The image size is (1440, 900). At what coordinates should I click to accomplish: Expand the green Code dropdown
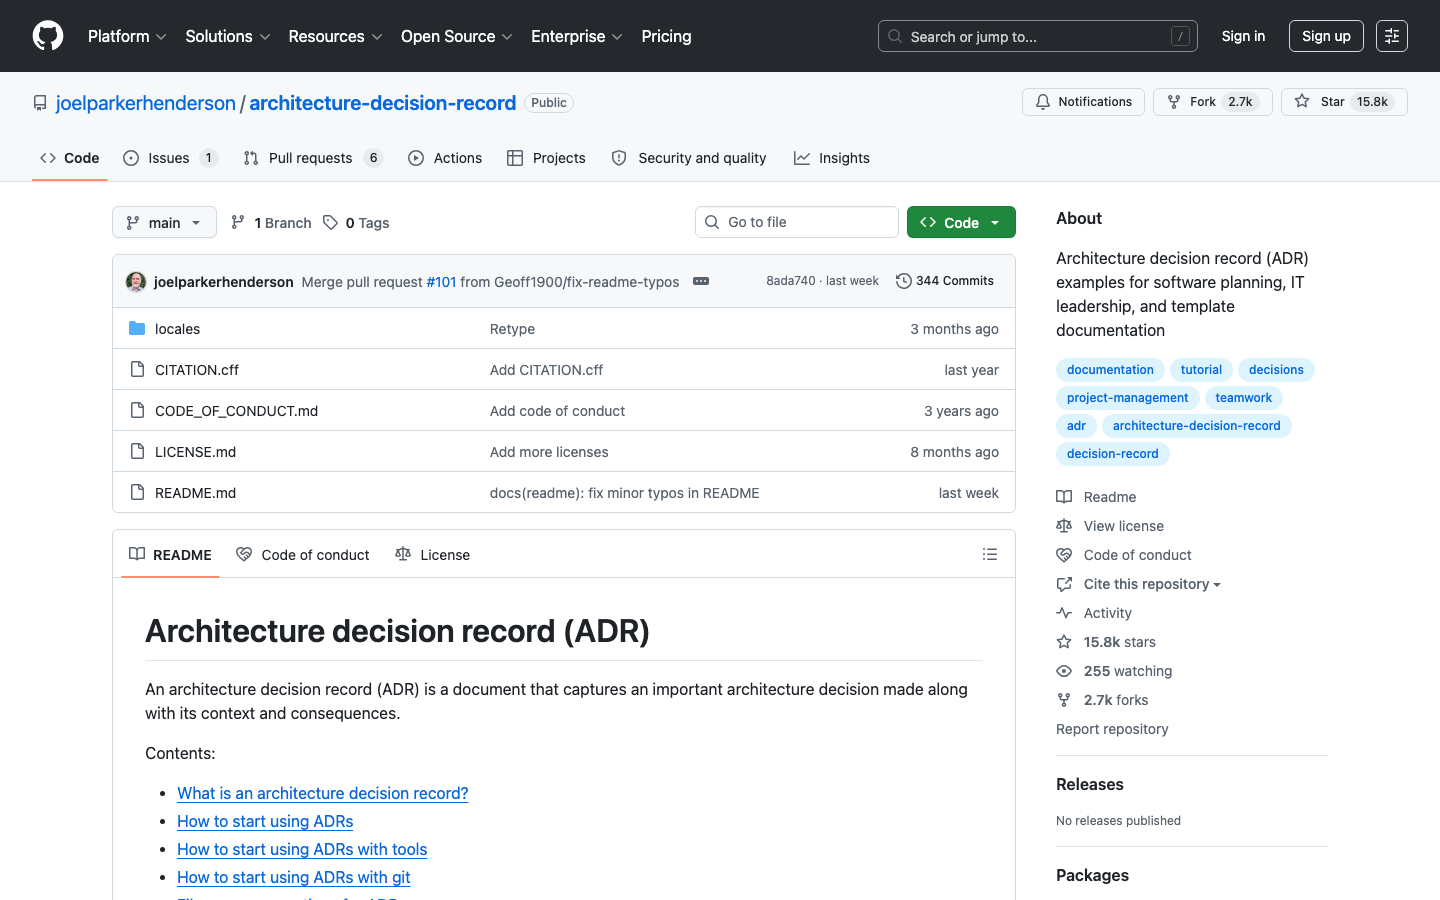tap(961, 222)
